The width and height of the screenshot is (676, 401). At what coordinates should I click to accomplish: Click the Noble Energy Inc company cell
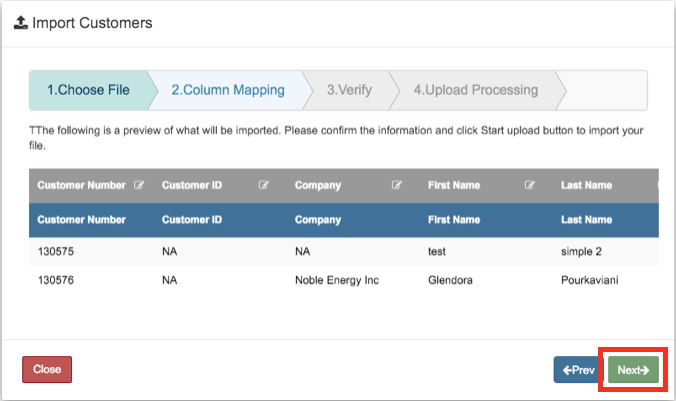(337, 281)
